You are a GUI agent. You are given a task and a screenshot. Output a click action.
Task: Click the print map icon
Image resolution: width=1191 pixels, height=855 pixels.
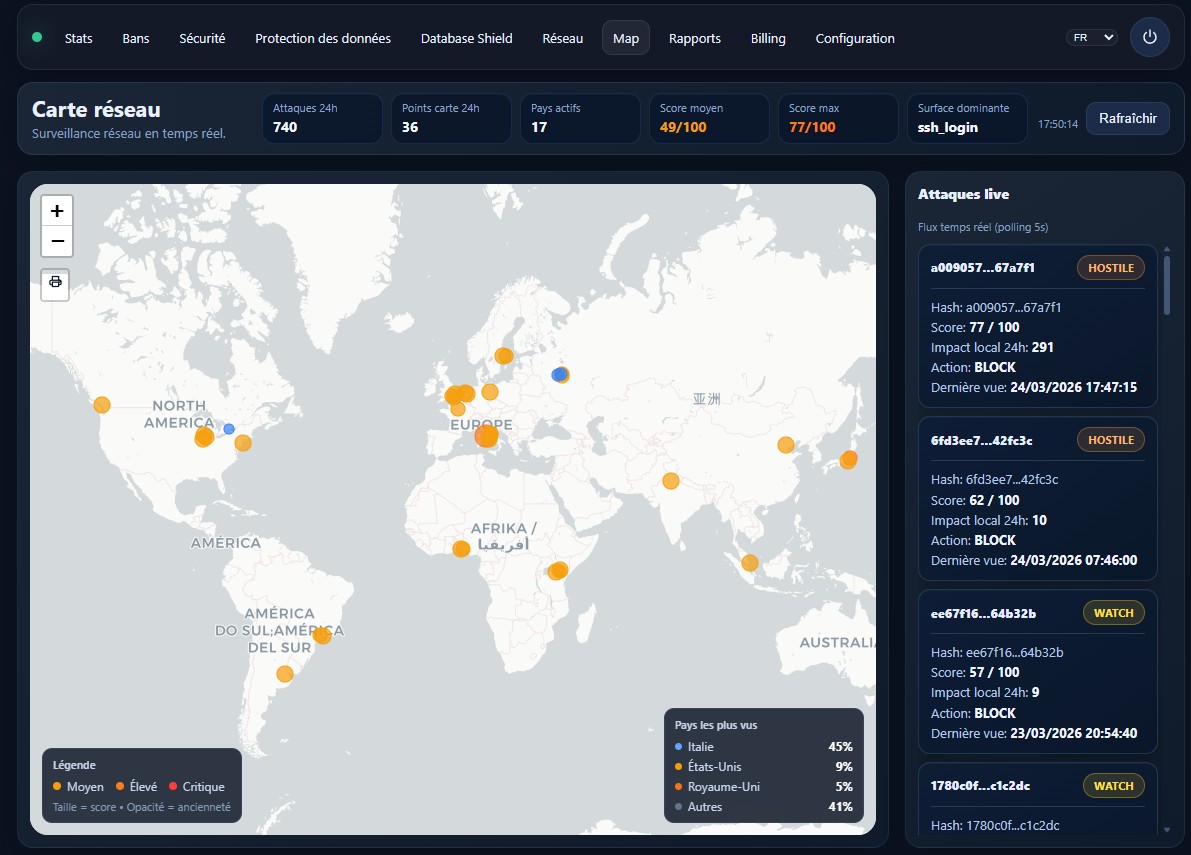click(x=56, y=283)
